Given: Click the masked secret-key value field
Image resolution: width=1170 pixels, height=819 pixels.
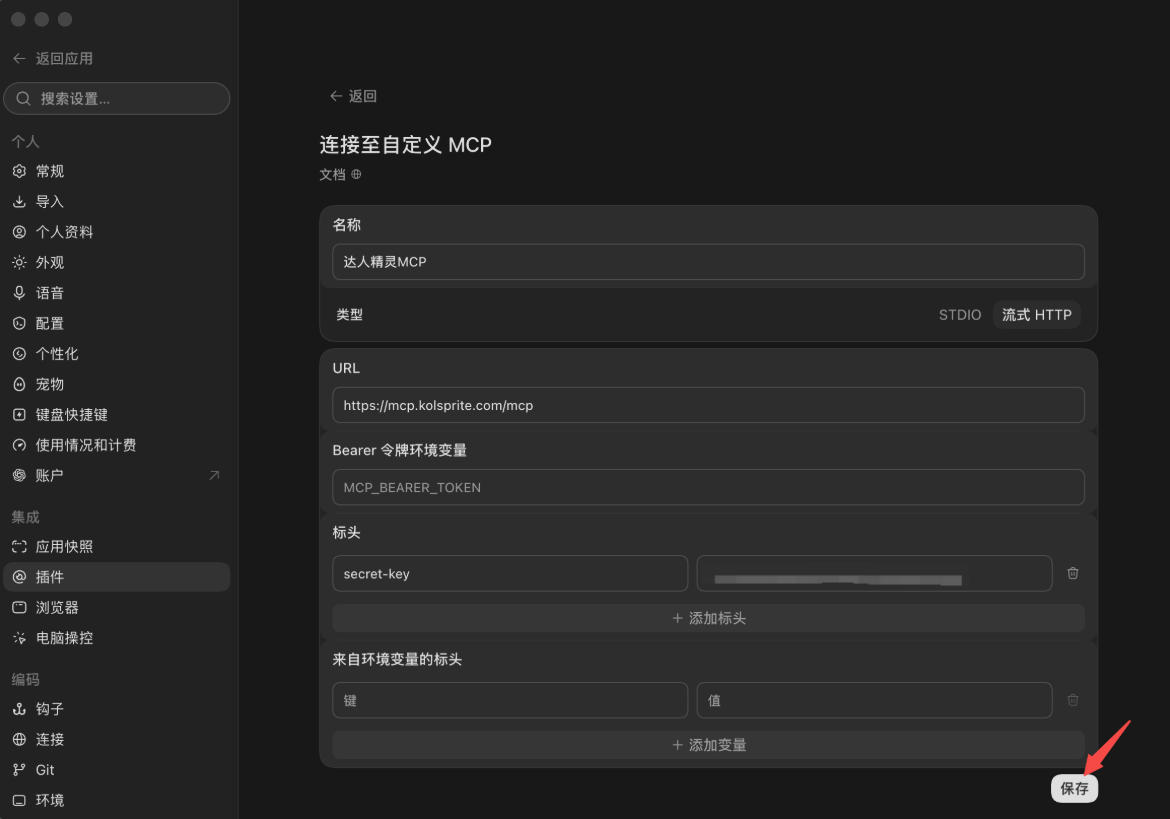Looking at the screenshot, I should coord(875,574).
